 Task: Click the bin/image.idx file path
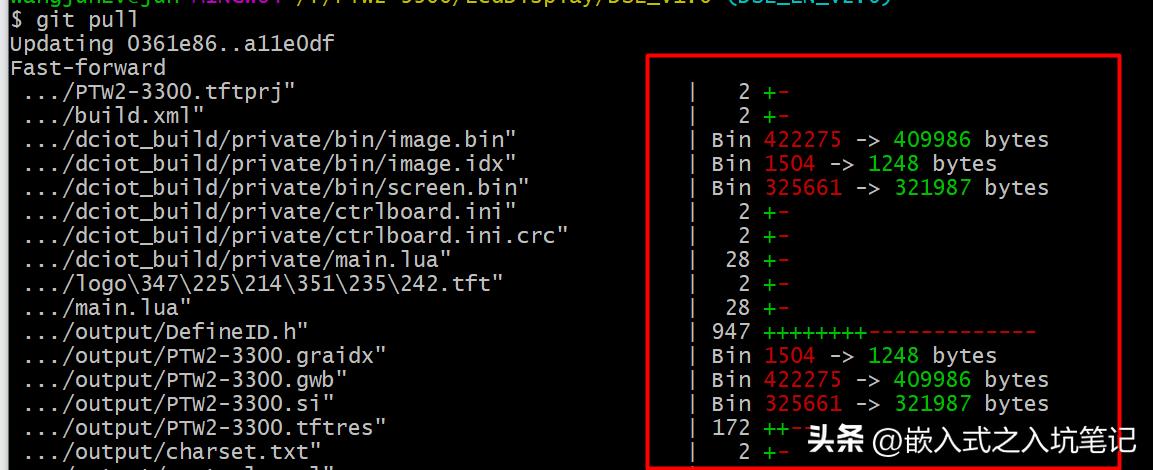tap(270, 164)
